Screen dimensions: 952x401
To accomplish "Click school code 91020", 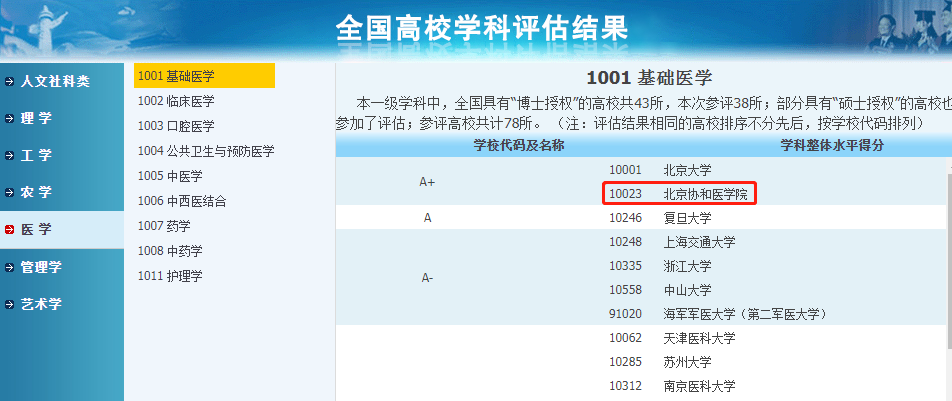I will click(625, 314).
